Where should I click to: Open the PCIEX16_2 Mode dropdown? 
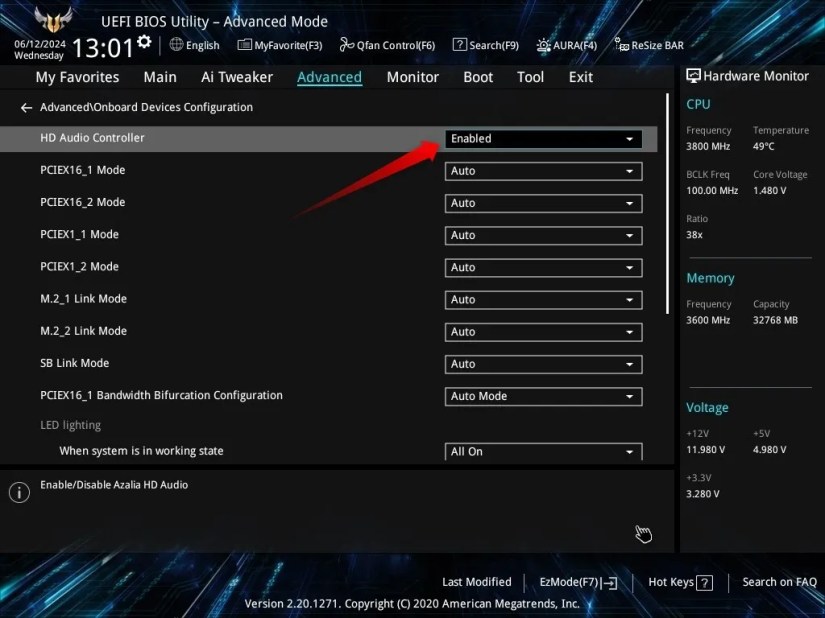pyautogui.click(x=544, y=204)
